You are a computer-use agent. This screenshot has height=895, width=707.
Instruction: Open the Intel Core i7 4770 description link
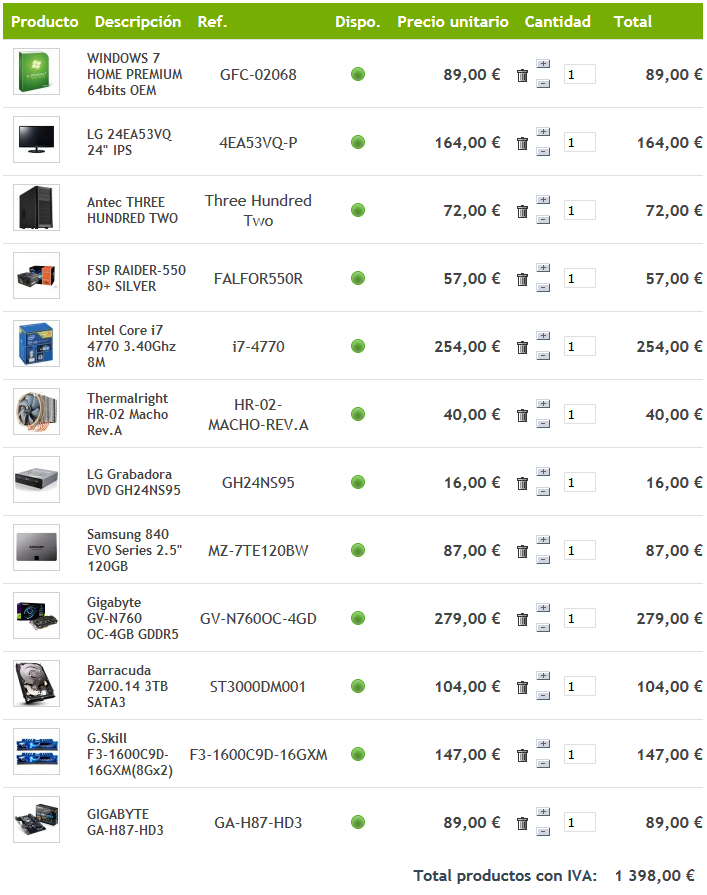tap(131, 346)
